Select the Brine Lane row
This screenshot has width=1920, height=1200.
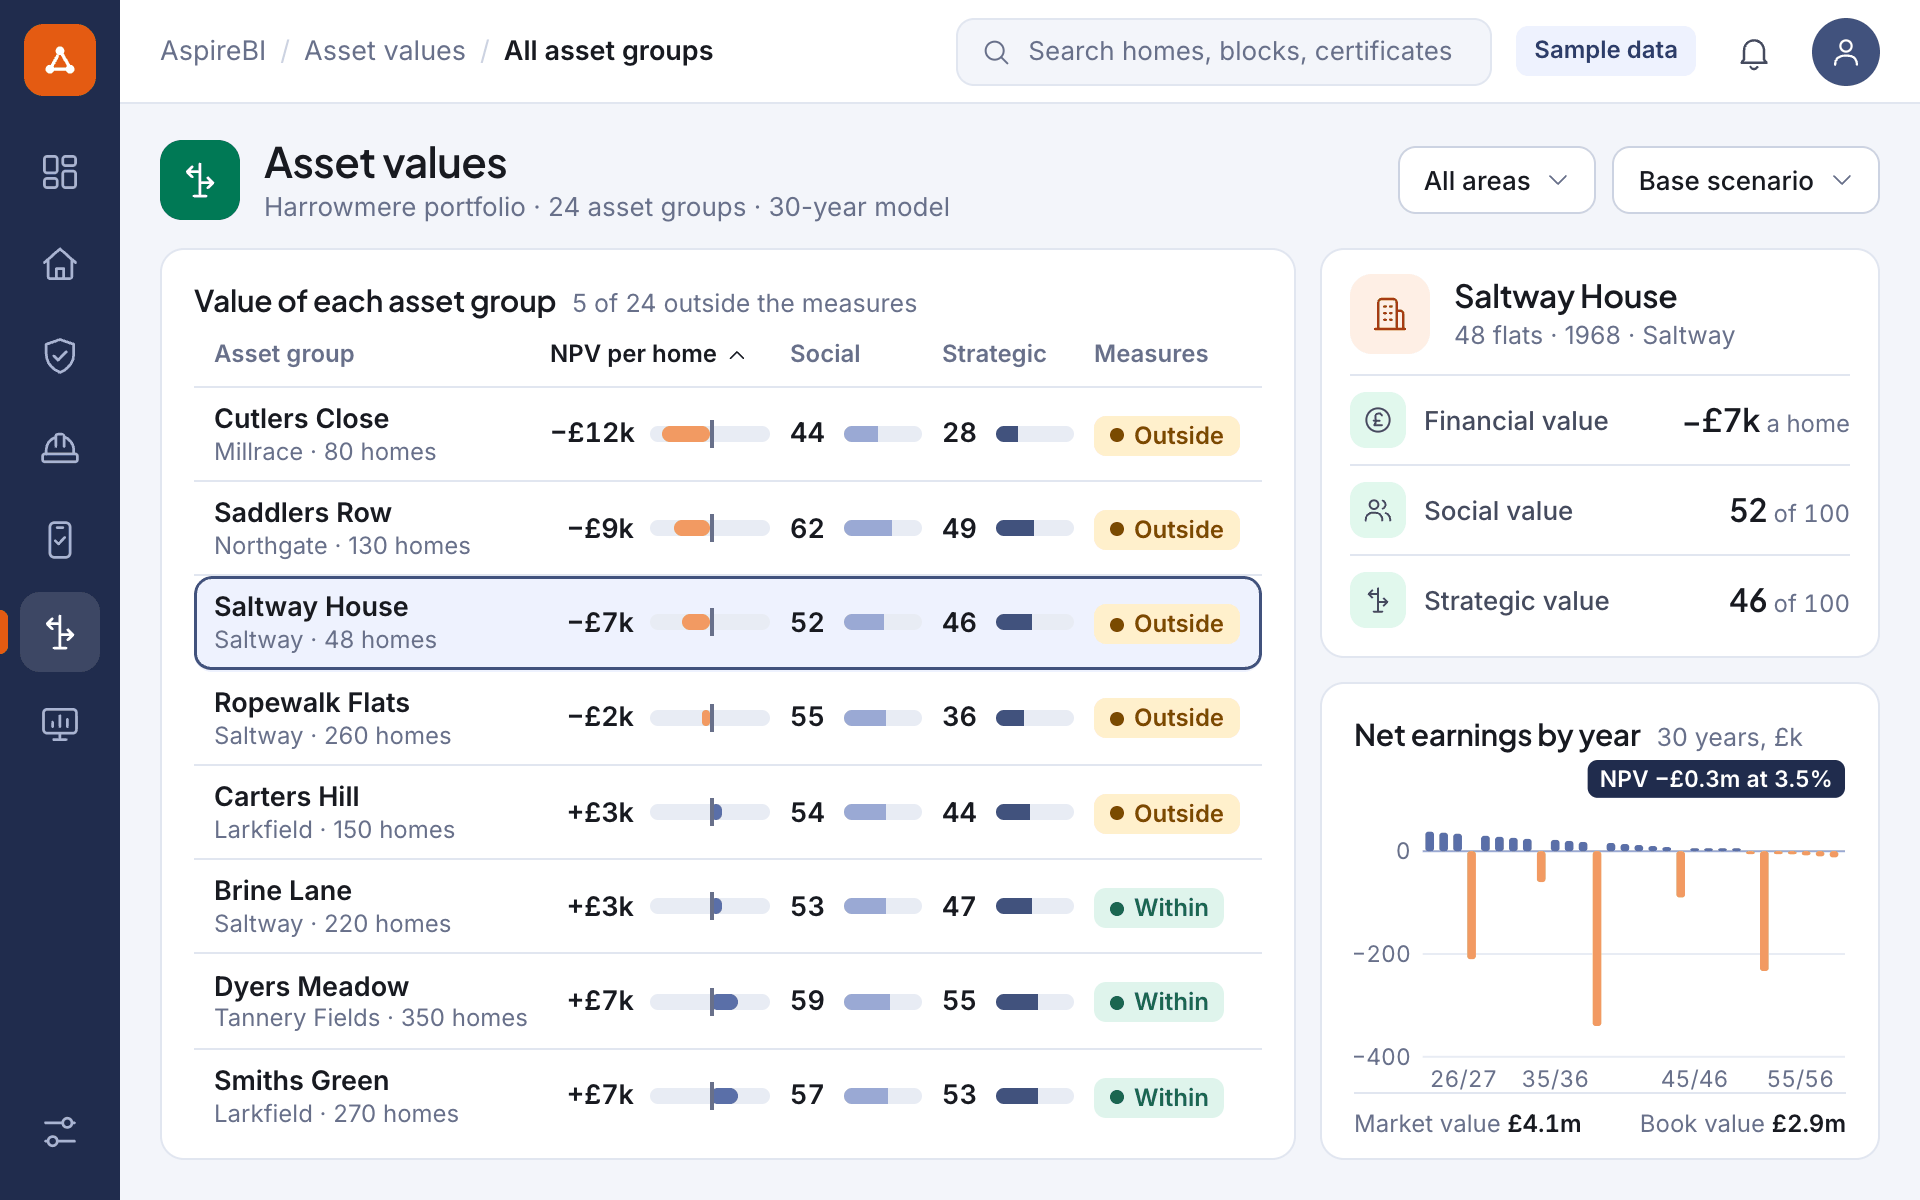728,906
